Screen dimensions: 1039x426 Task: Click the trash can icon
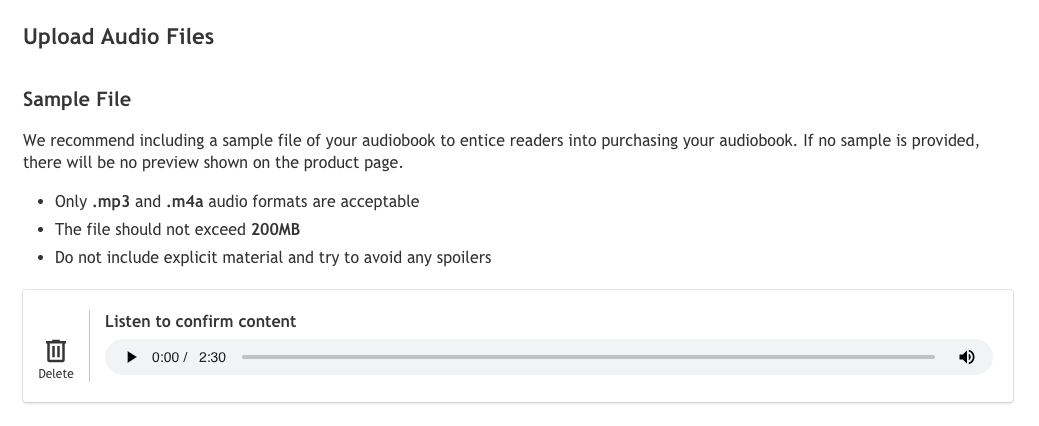(56, 350)
